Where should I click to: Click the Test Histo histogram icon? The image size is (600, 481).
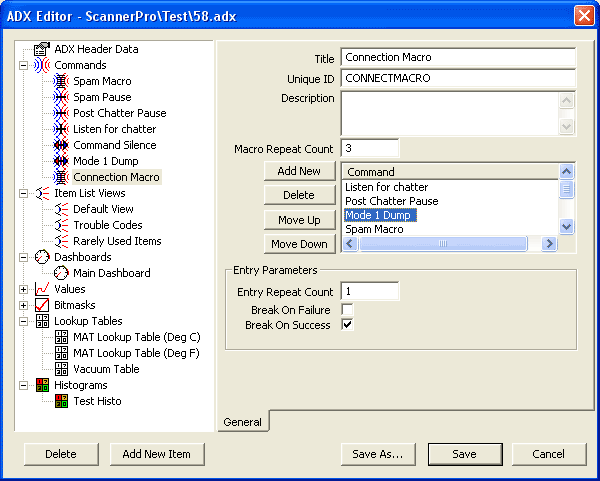pos(61,401)
